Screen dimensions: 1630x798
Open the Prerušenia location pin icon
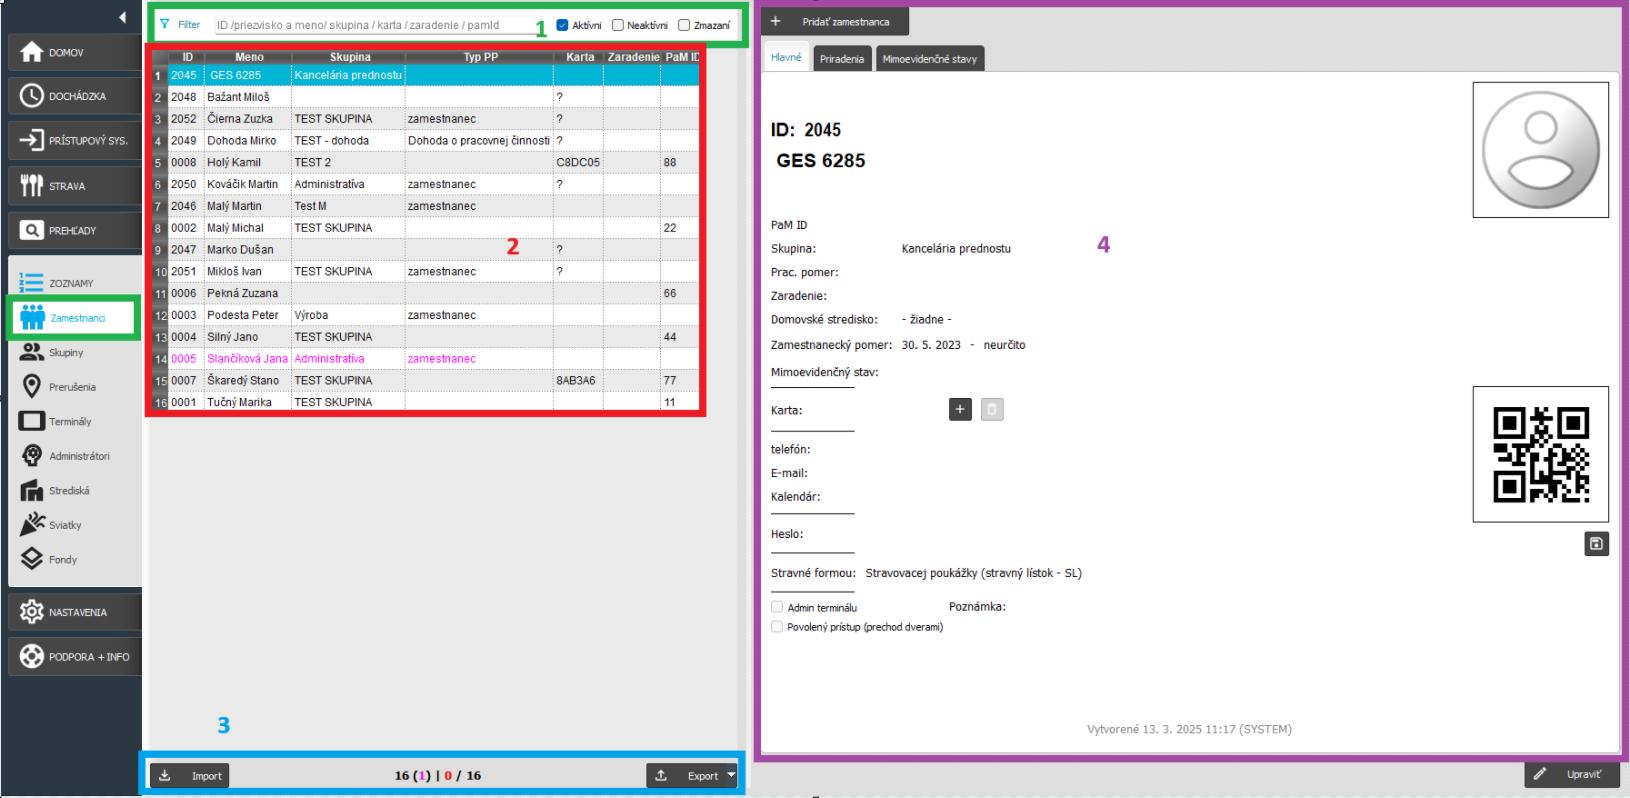[32, 387]
